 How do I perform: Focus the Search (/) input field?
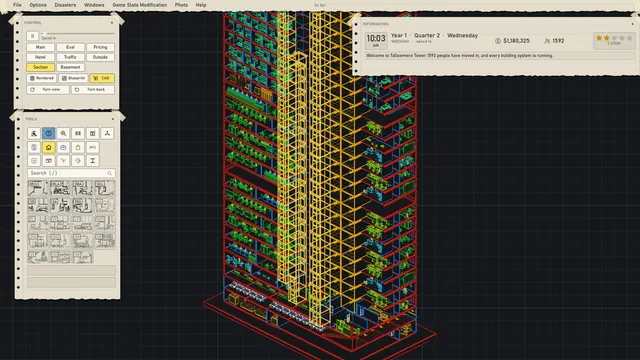pyautogui.click(x=71, y=173)
